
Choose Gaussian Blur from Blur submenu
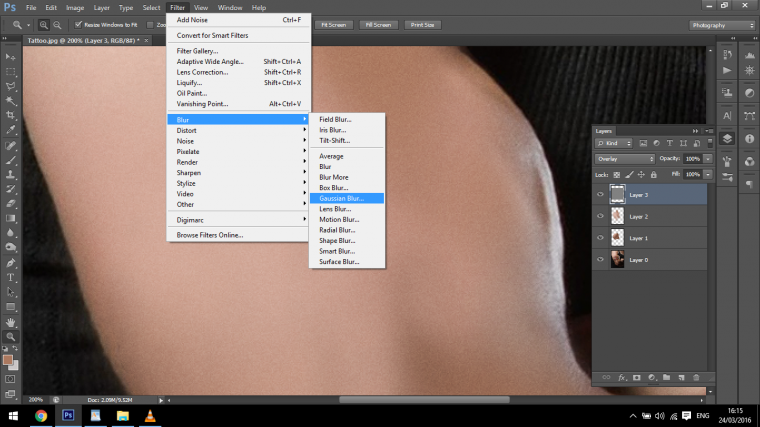(x=347, y=198)
